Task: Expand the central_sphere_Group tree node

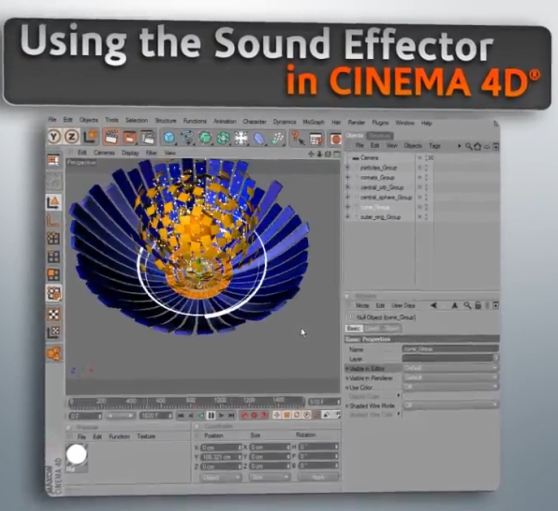Action: pos(348,197)
